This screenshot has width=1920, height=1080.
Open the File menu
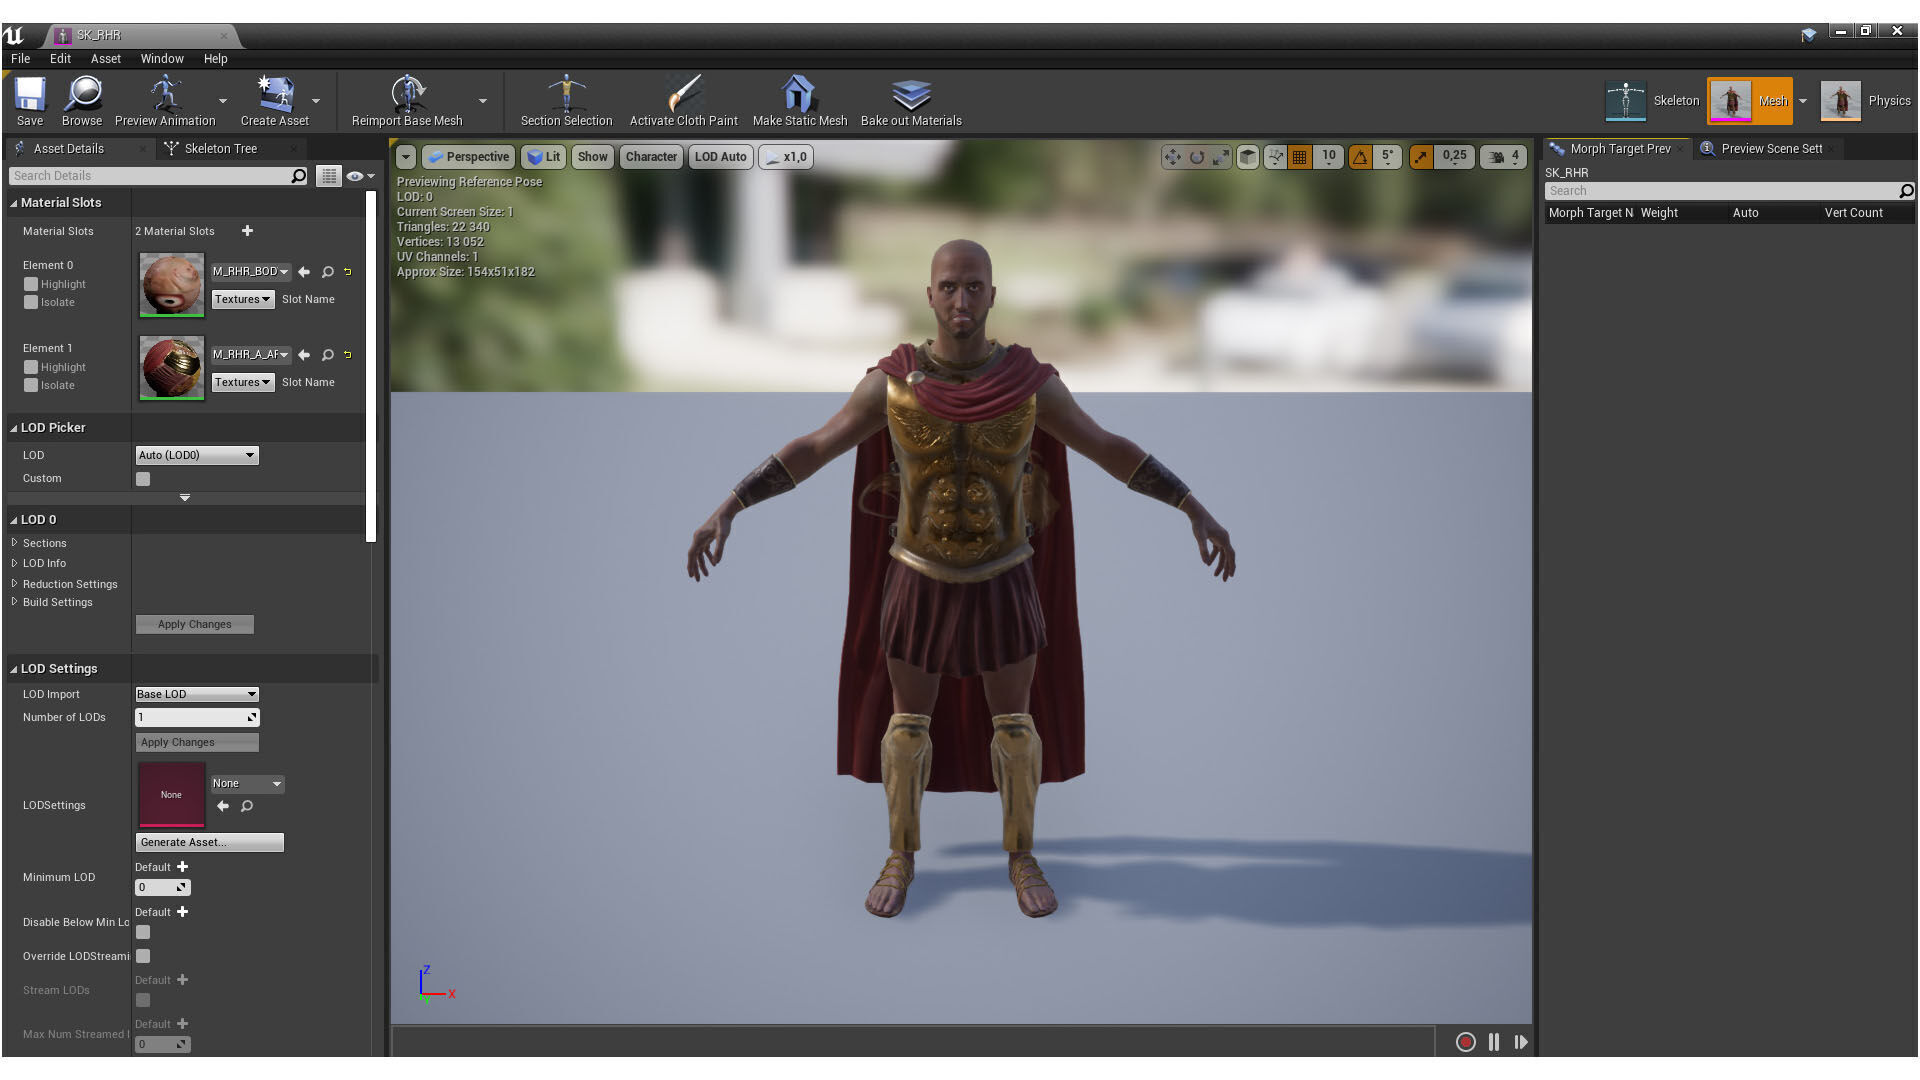coord(20,59)
